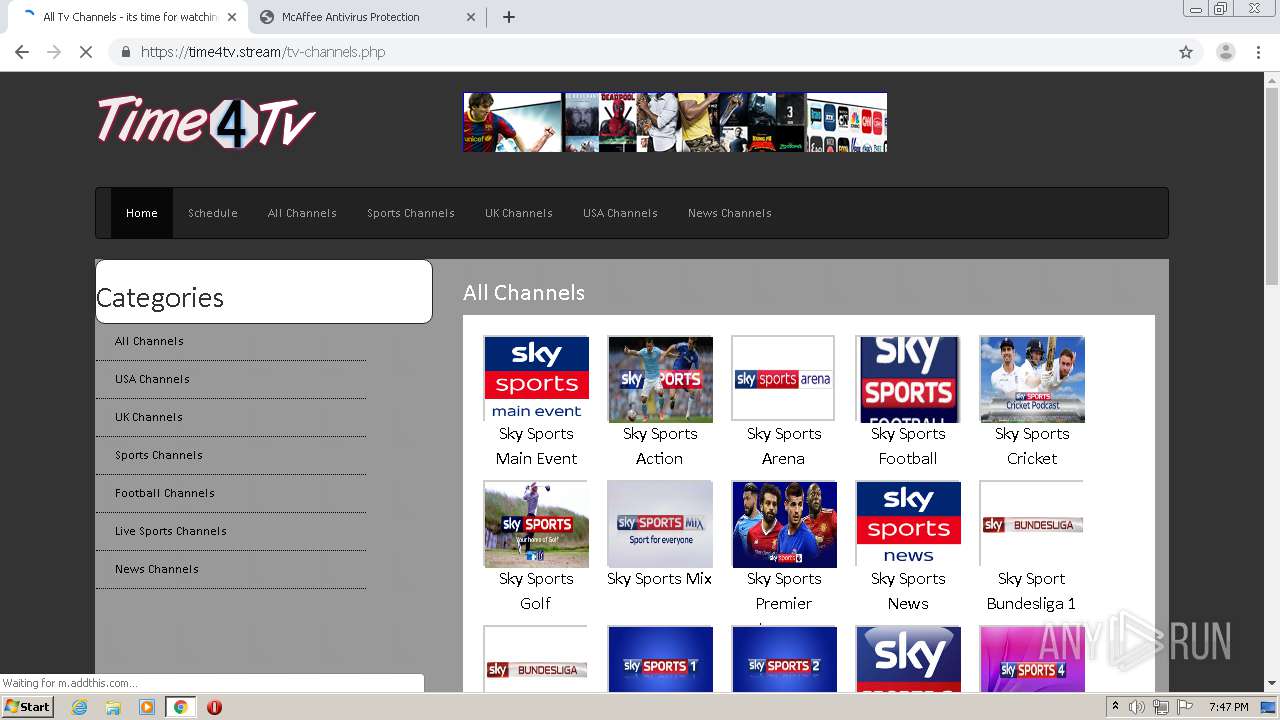Click the stop loading button
The width and height of the screenshot is (1280, 720).
[86, 52]
